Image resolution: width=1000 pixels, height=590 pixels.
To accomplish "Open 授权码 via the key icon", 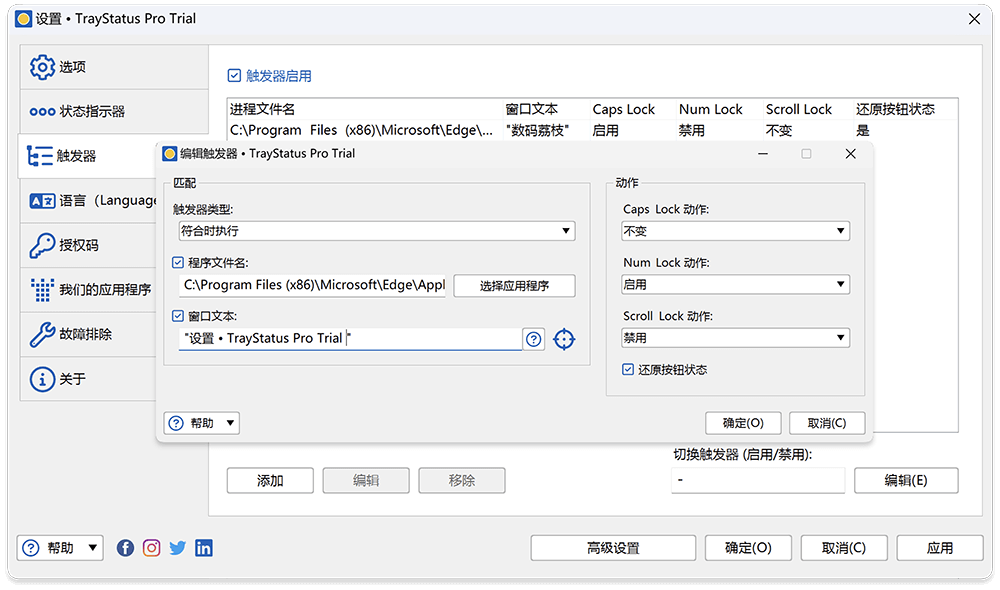I will coord(40,244).
